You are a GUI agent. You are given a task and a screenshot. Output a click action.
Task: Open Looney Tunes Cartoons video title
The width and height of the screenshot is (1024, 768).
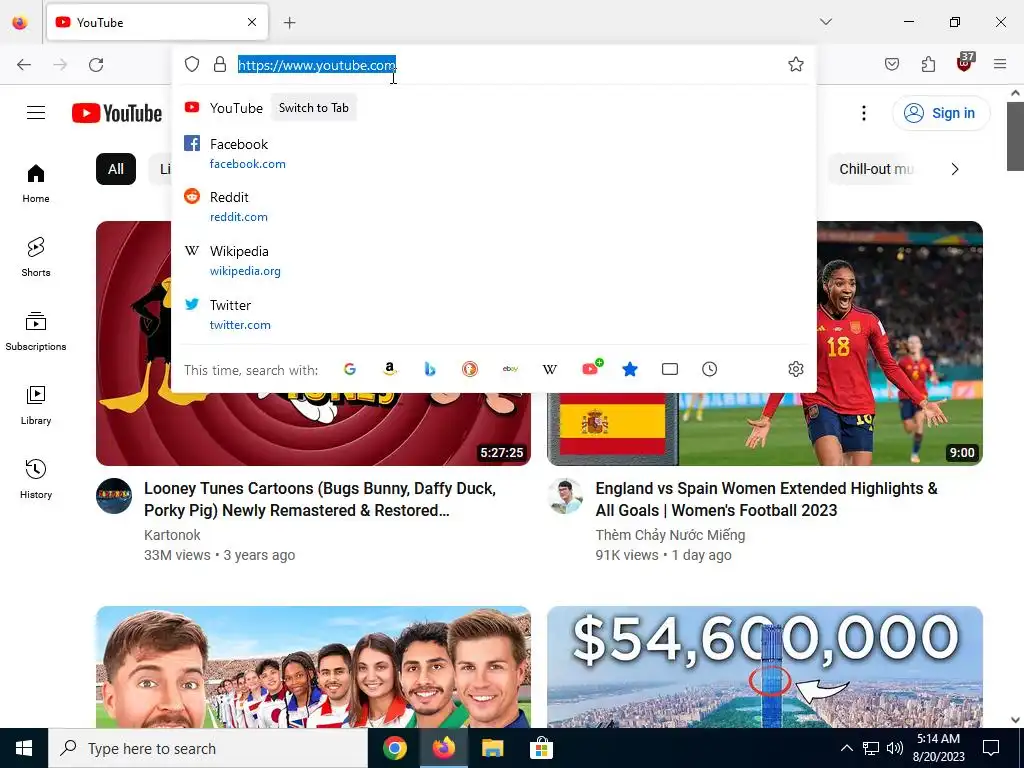click(x=320, y=500)
